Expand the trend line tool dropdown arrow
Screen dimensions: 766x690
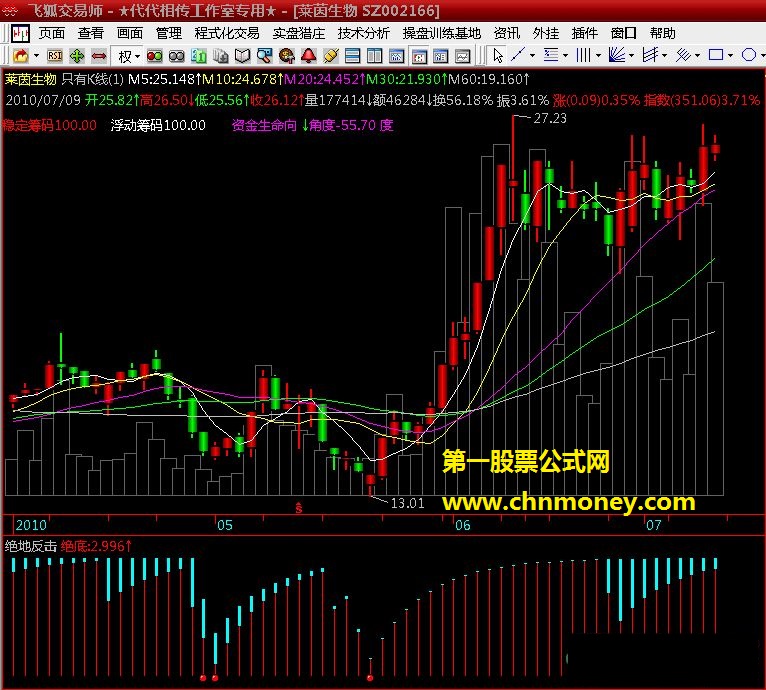[532, 56]
